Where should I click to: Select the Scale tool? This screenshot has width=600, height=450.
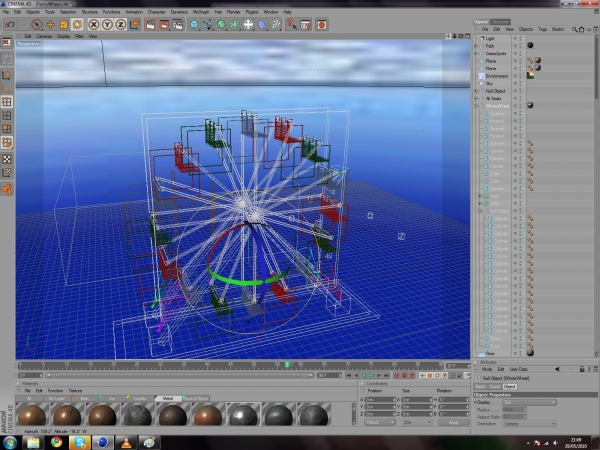tap(64, 25)
